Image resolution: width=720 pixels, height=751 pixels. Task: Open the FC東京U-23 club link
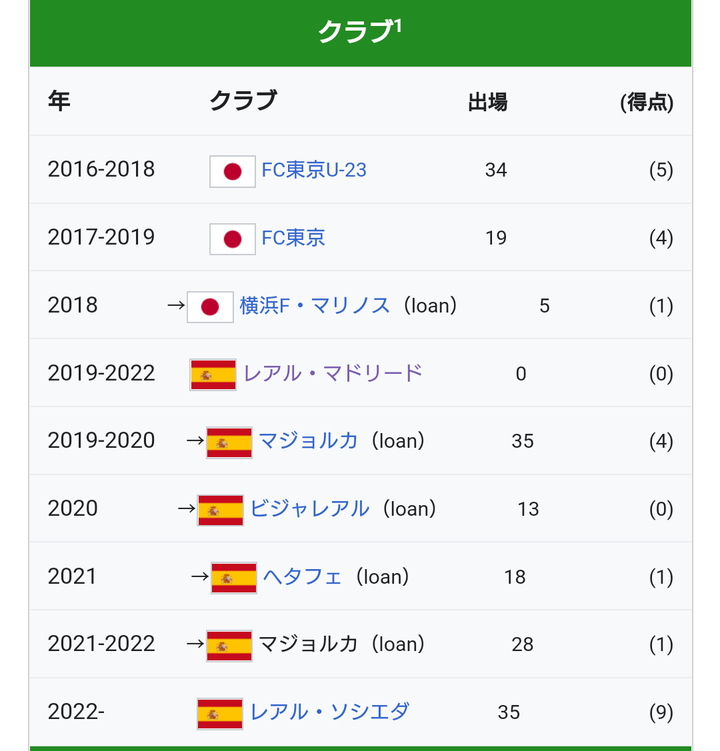314,170
